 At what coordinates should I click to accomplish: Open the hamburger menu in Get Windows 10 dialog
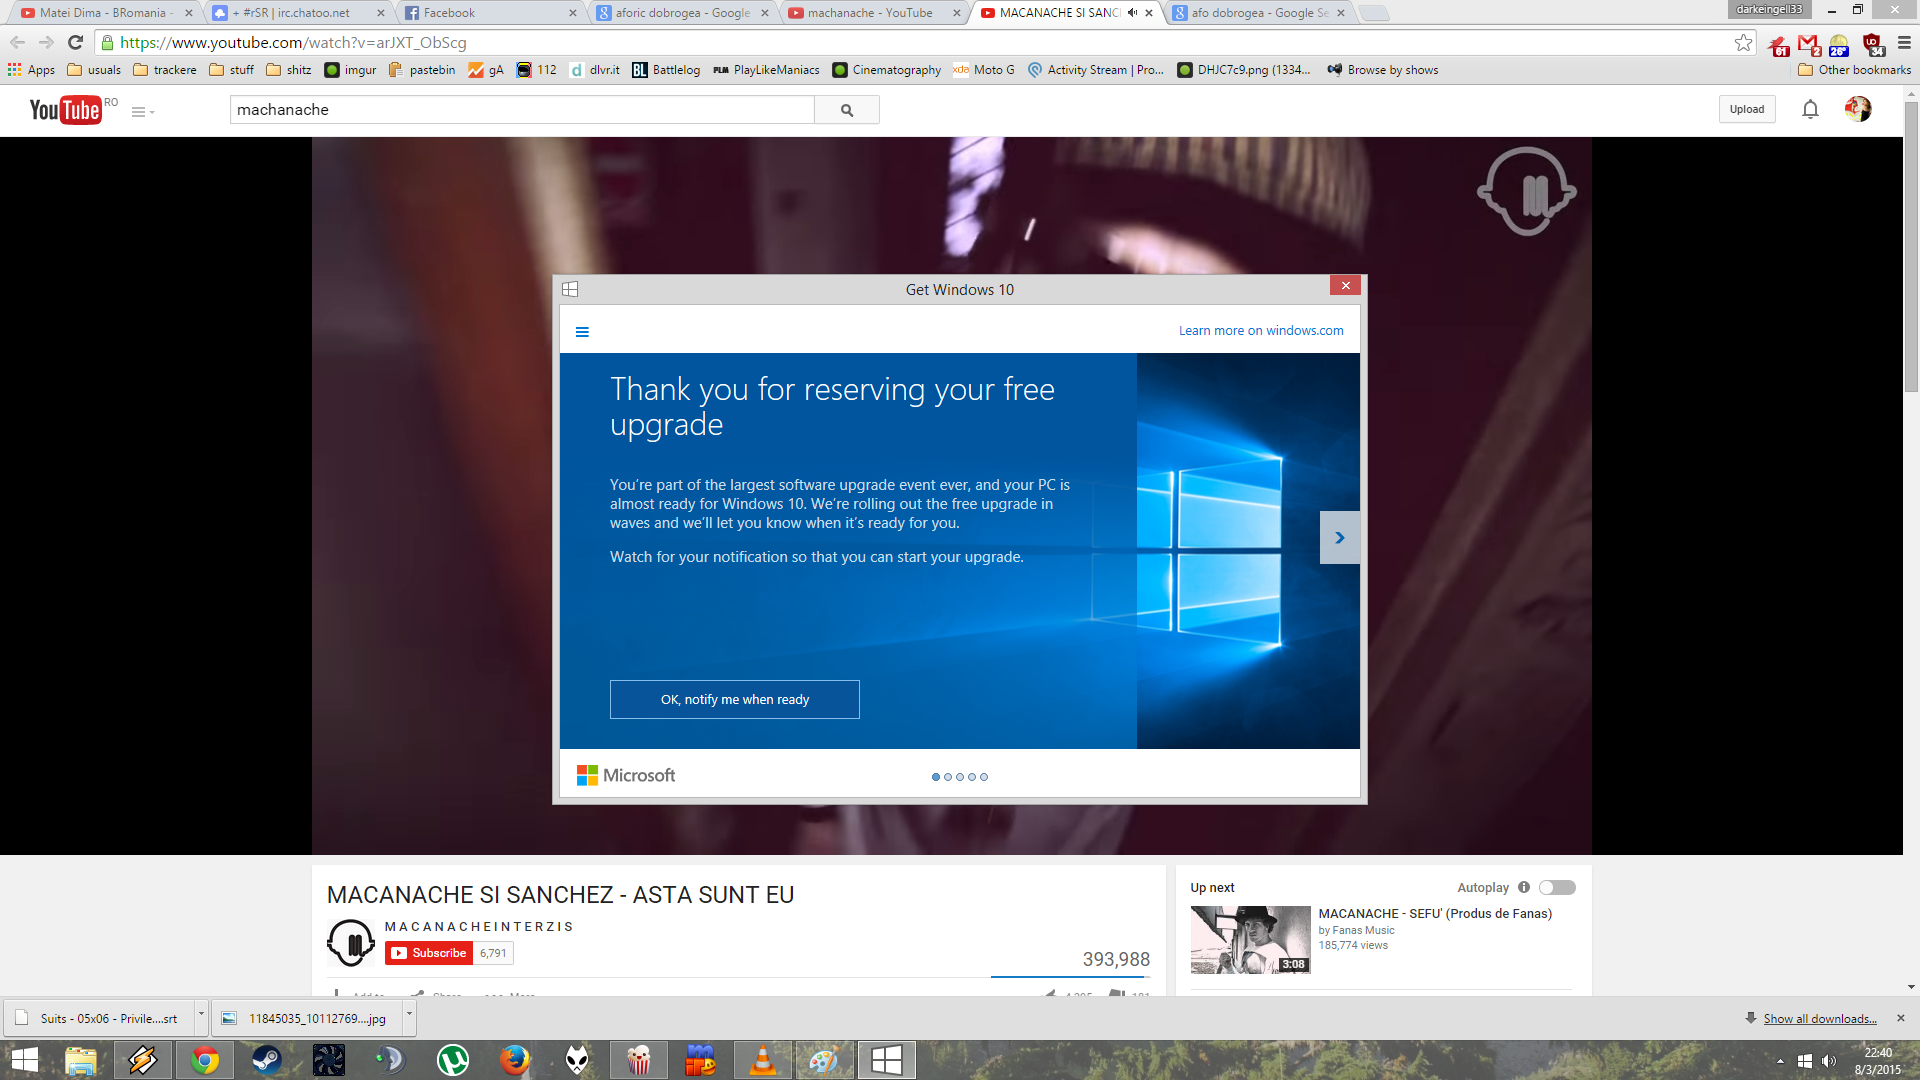click(x=582, y=332)
